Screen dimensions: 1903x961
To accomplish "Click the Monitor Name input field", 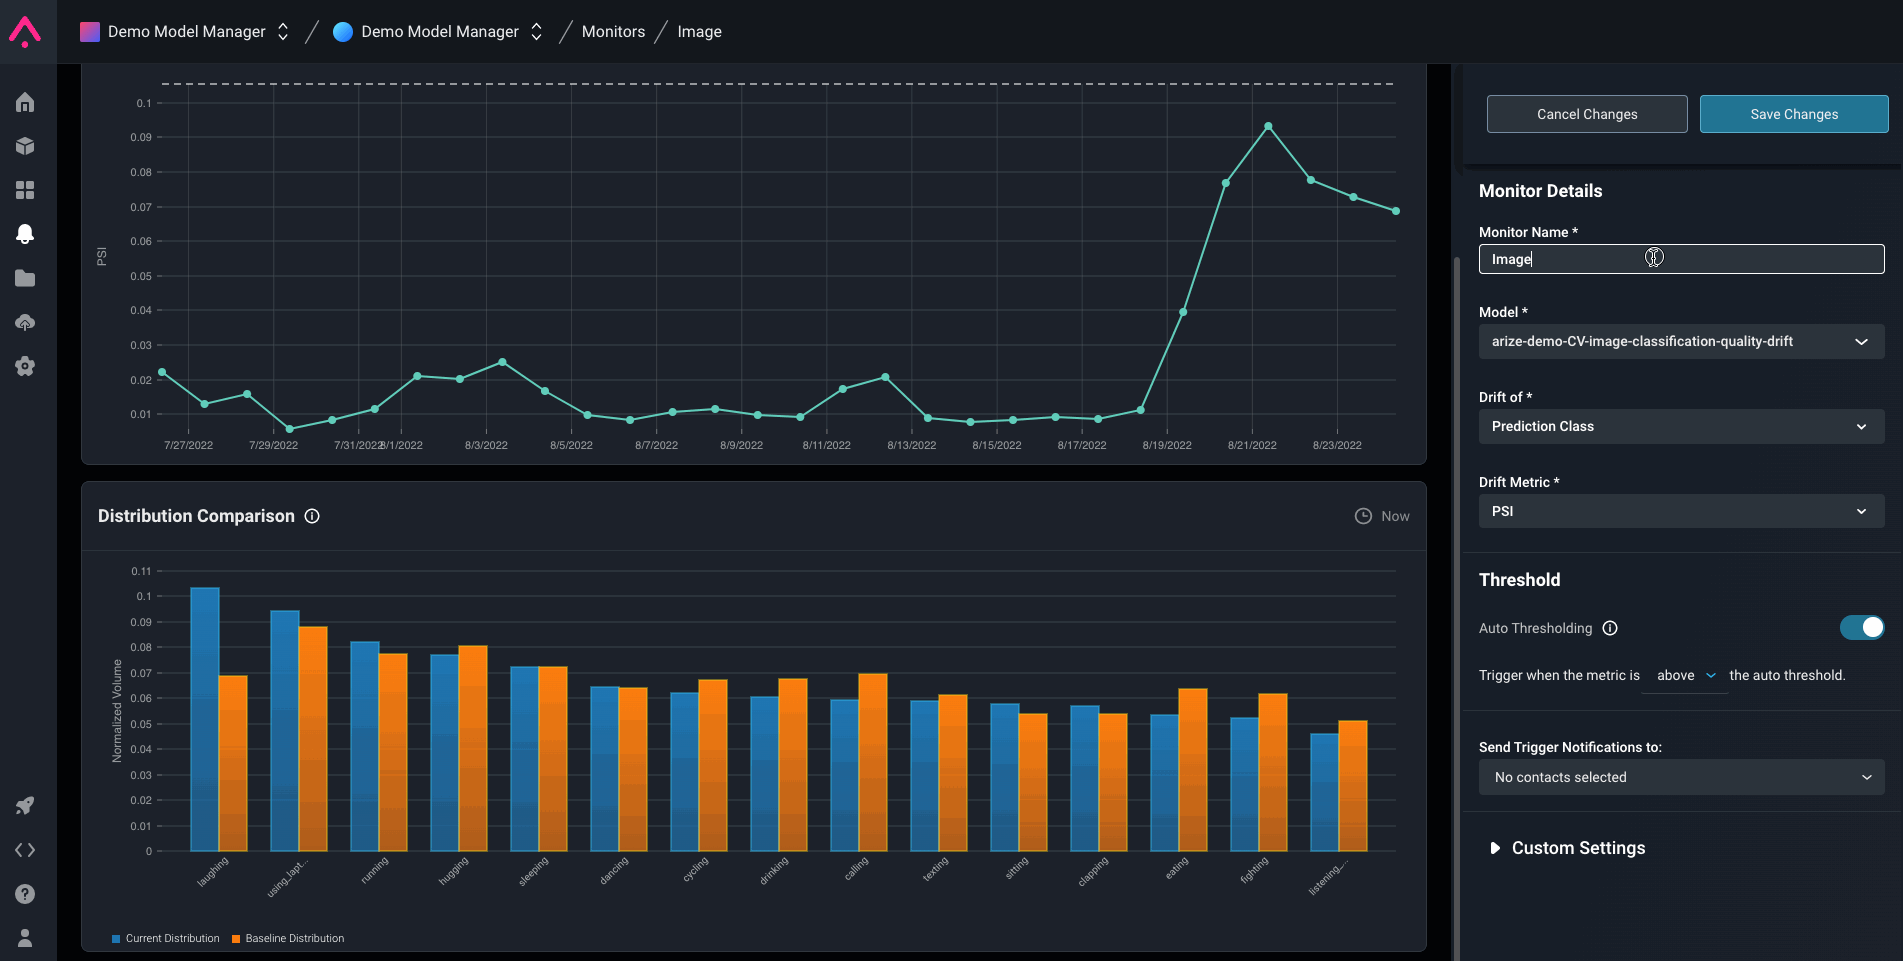I will (x=1681, y=259).
